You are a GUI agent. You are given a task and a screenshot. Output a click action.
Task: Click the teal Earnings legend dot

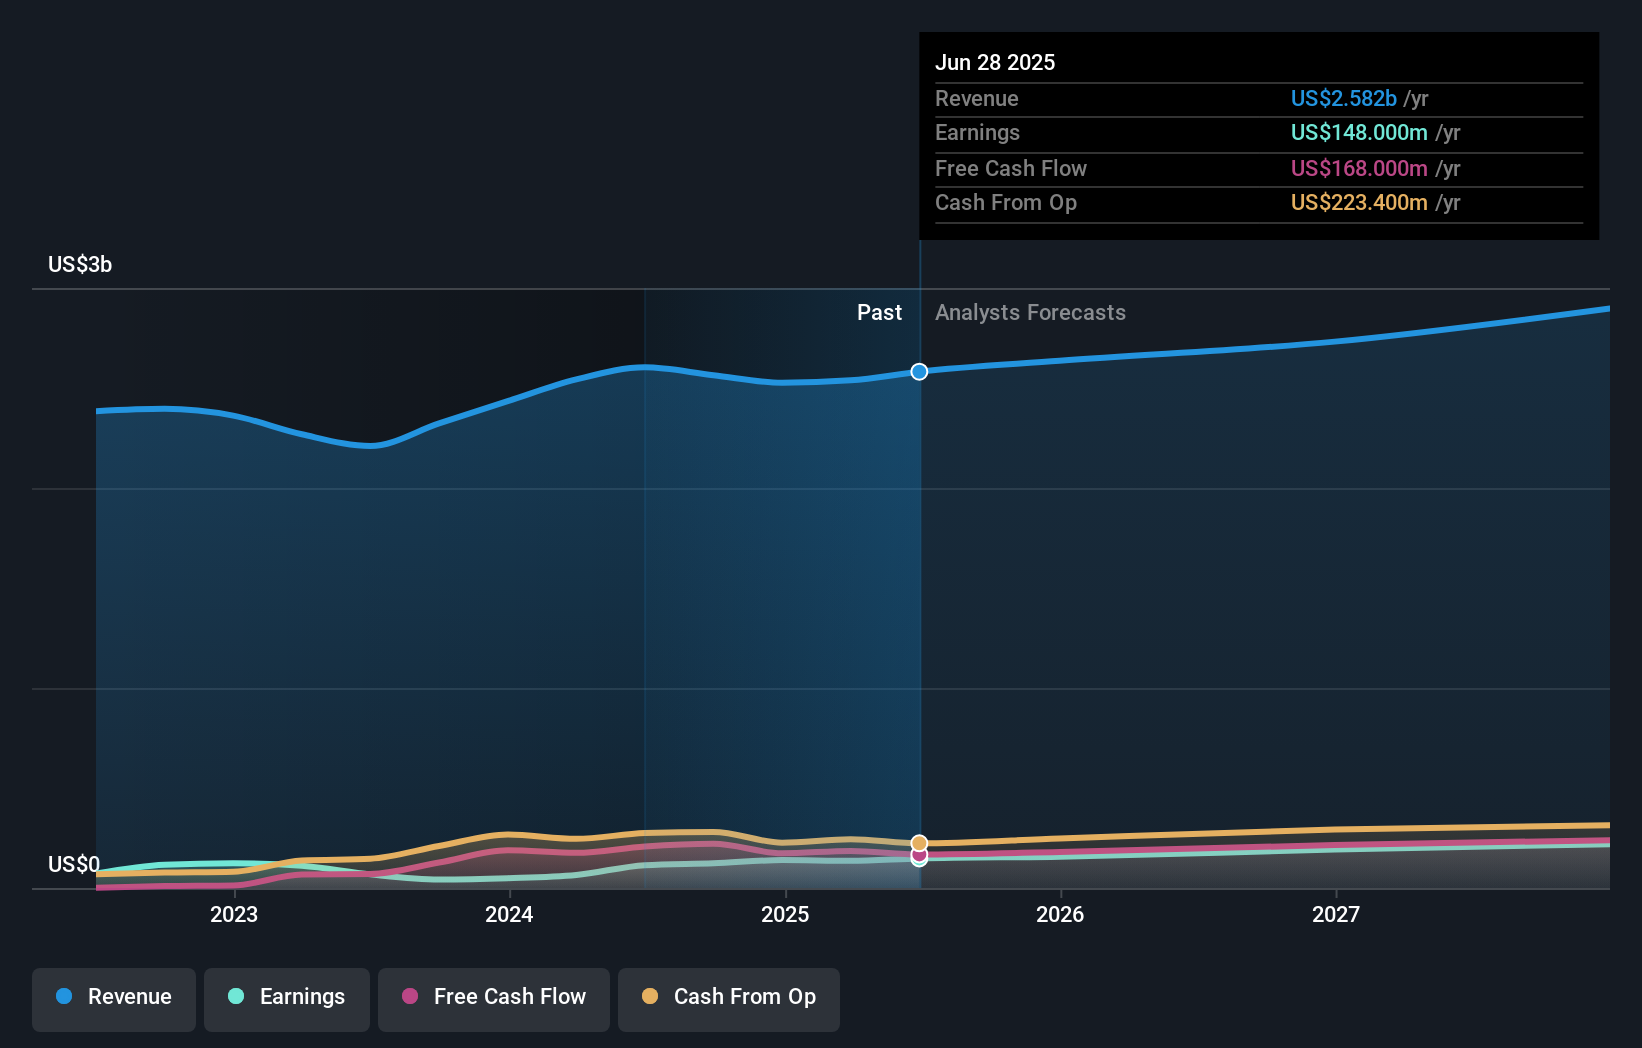pyautogui.click(x=237, y=997)
